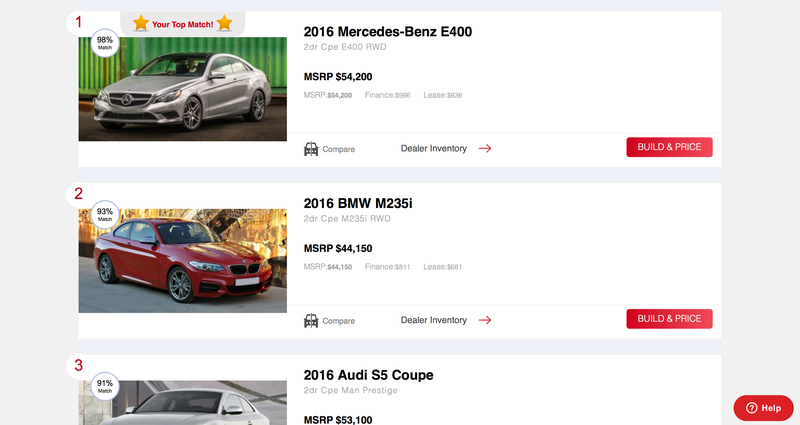Open the 2016 BMW M235i title link
The image size is (800, 425).
(x=358, y=204)
